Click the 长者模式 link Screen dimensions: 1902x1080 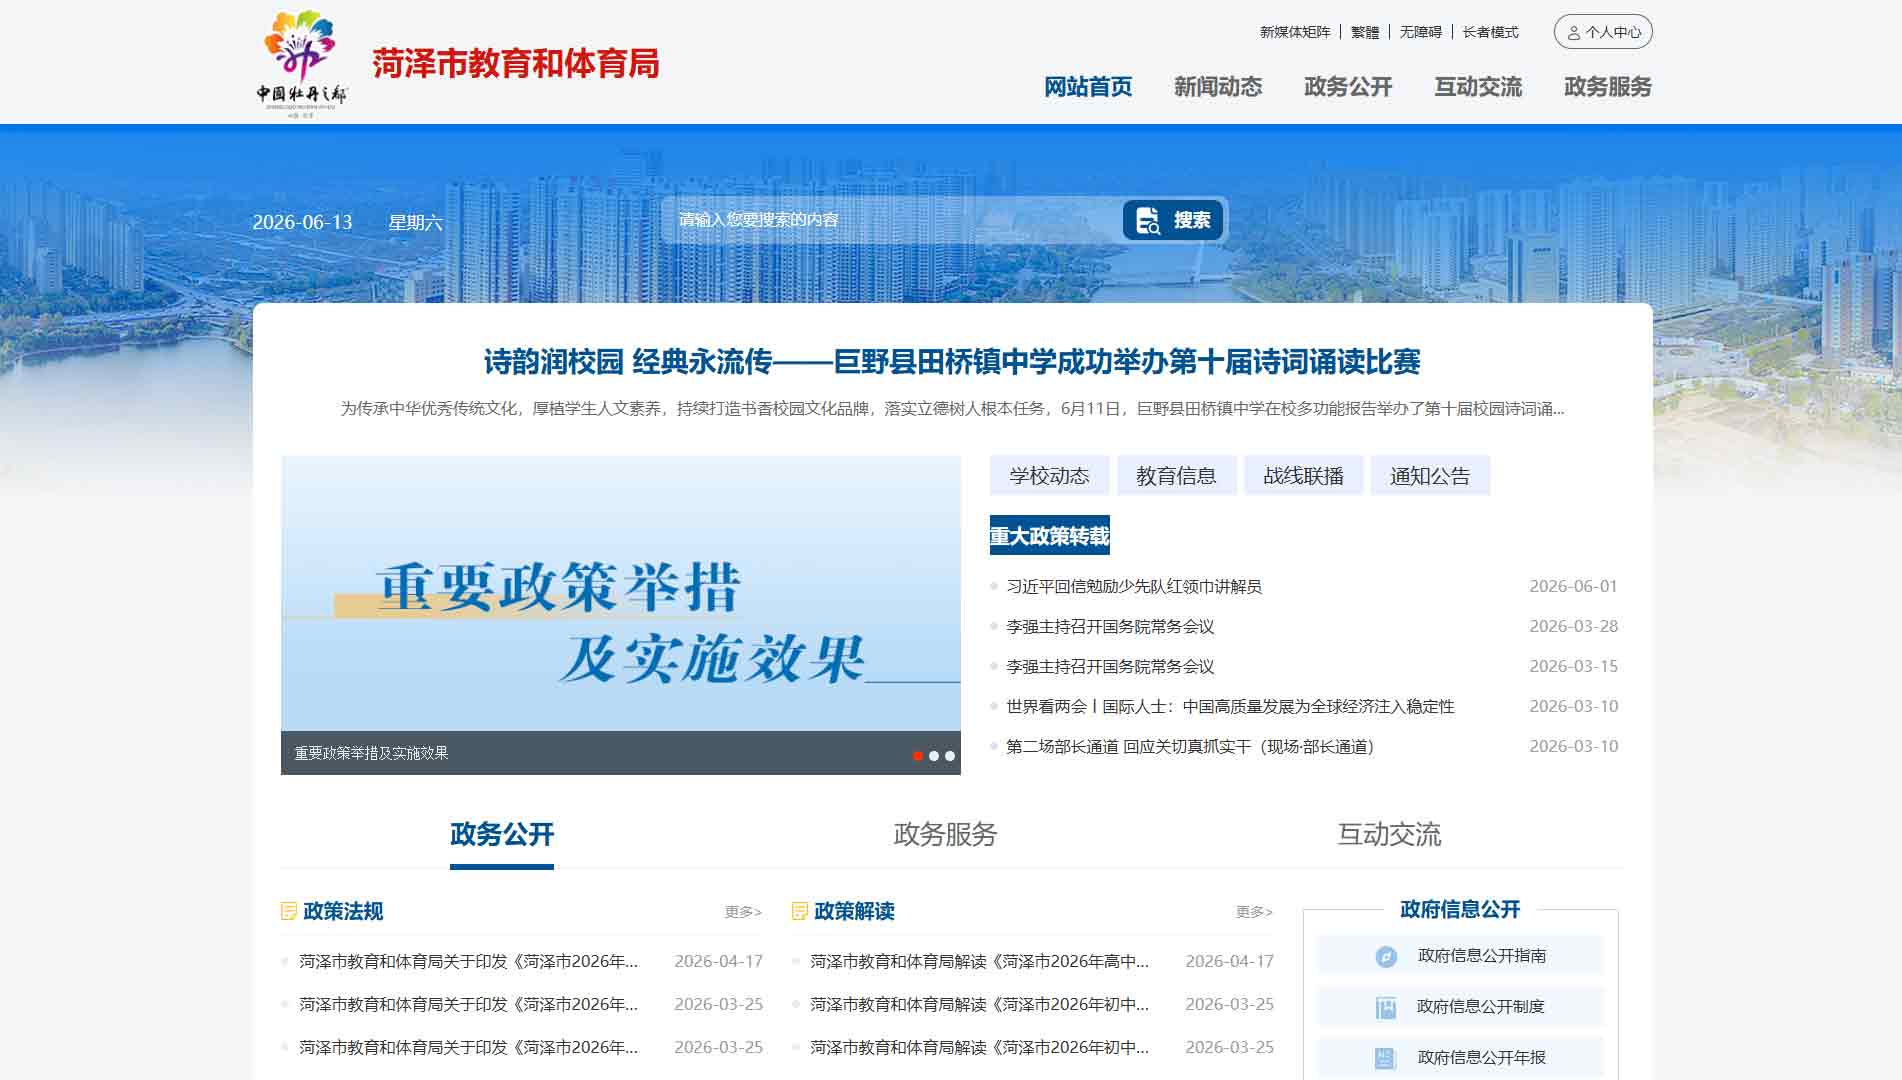pos(1490,32)
